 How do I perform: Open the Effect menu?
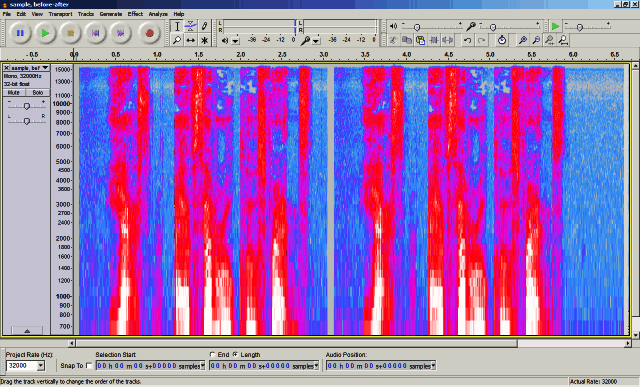pos(135,14)
